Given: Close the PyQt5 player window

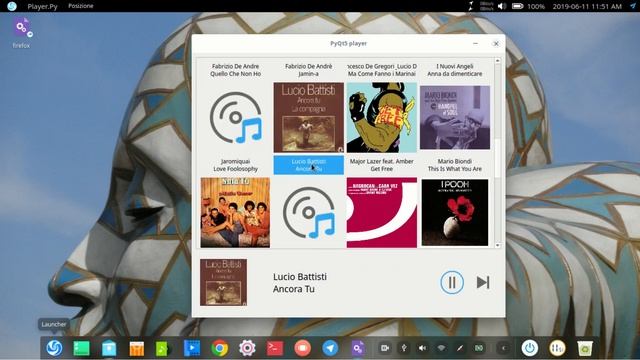Looking at the screenshot, I should click(496, 43).
